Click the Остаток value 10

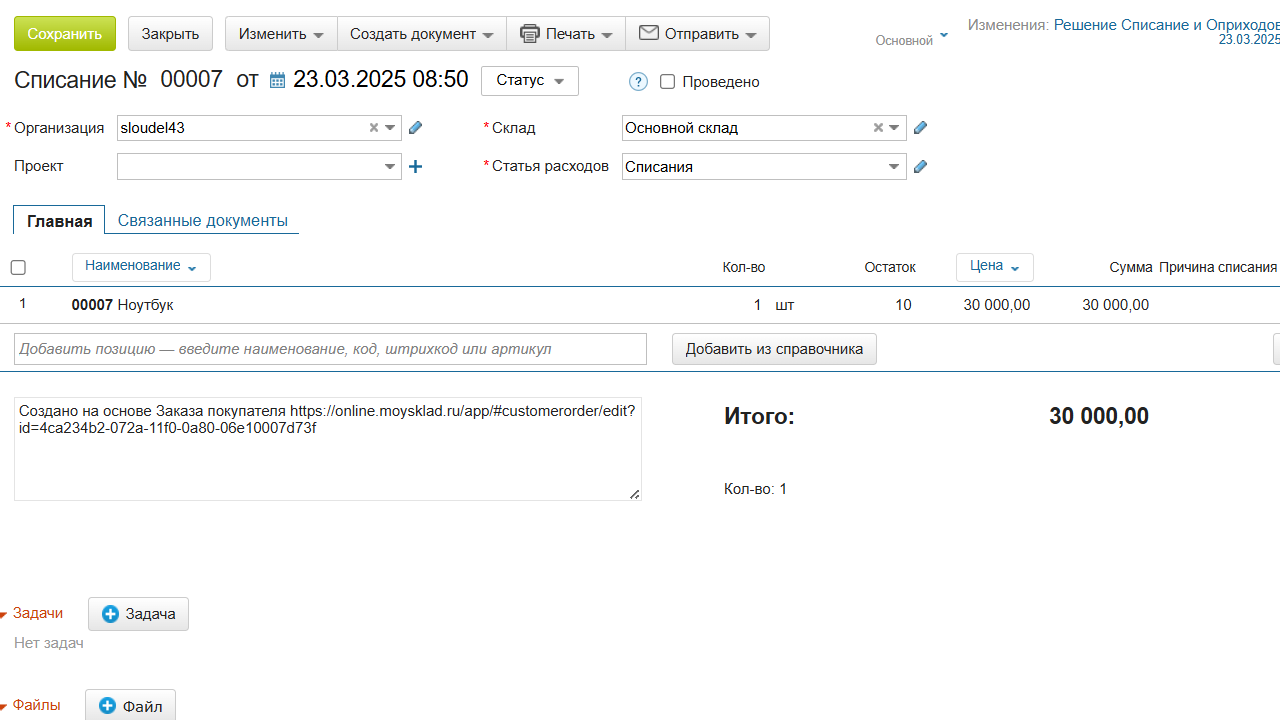click(x=903, y=305)
